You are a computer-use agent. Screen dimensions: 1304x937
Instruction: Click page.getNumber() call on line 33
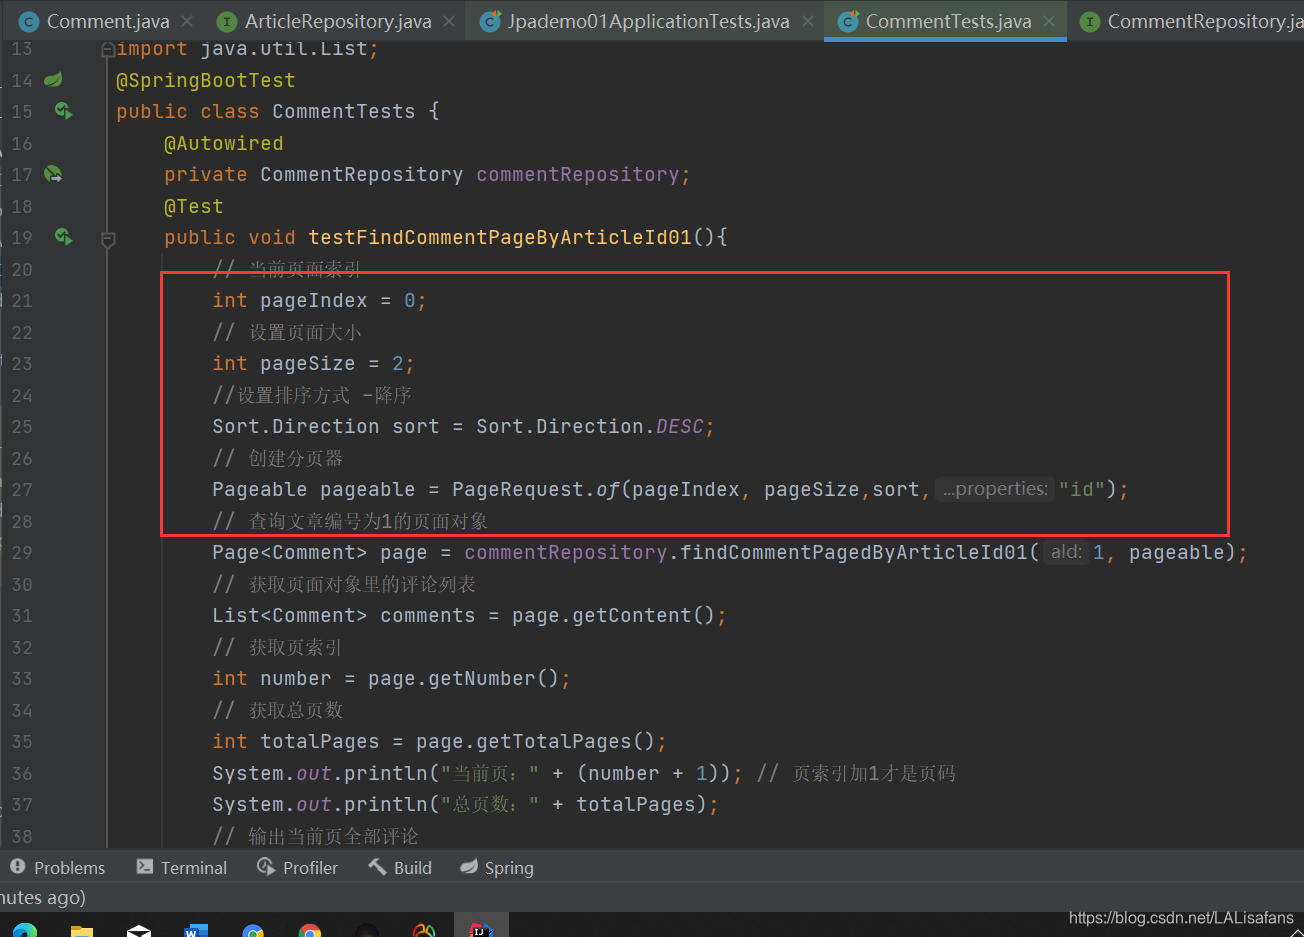(x=464, y=678)
